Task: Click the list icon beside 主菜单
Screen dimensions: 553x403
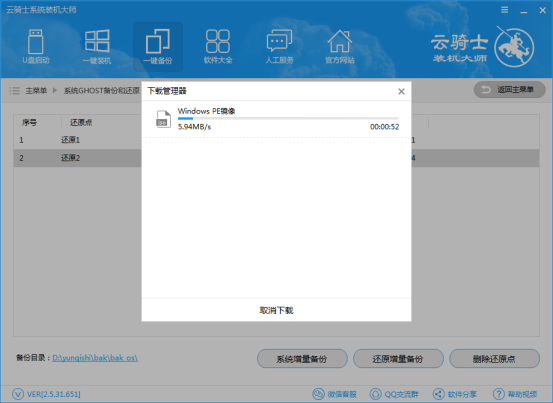Action: click(x=14, y=91)
